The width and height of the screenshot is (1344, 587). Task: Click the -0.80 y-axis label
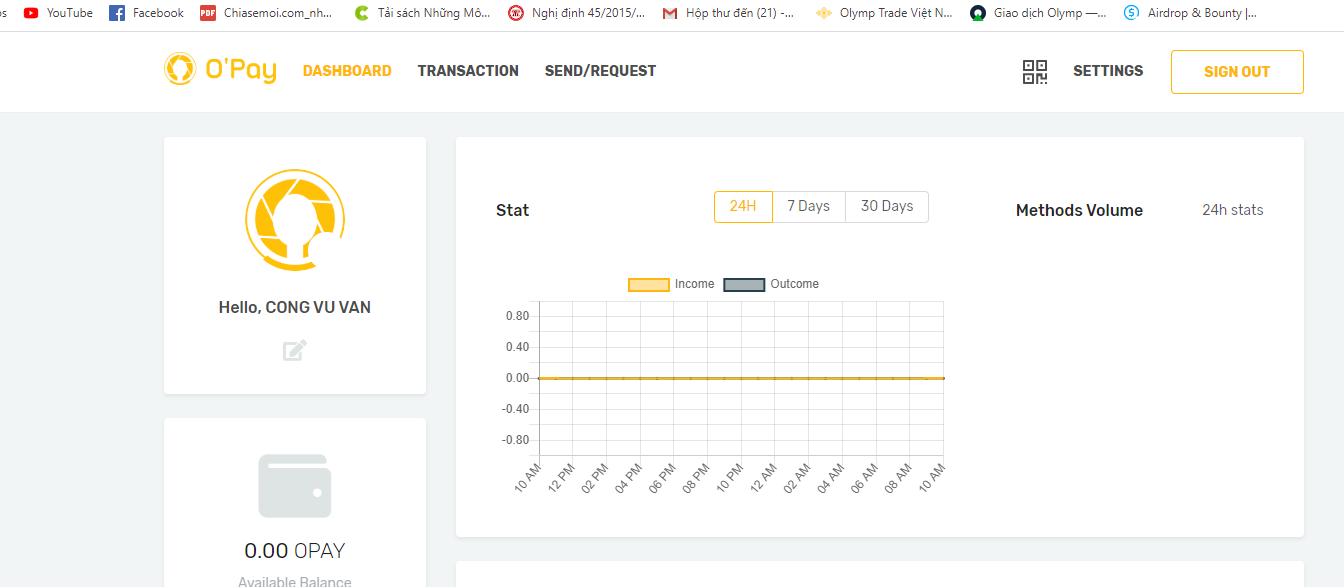tap(515, 440)
